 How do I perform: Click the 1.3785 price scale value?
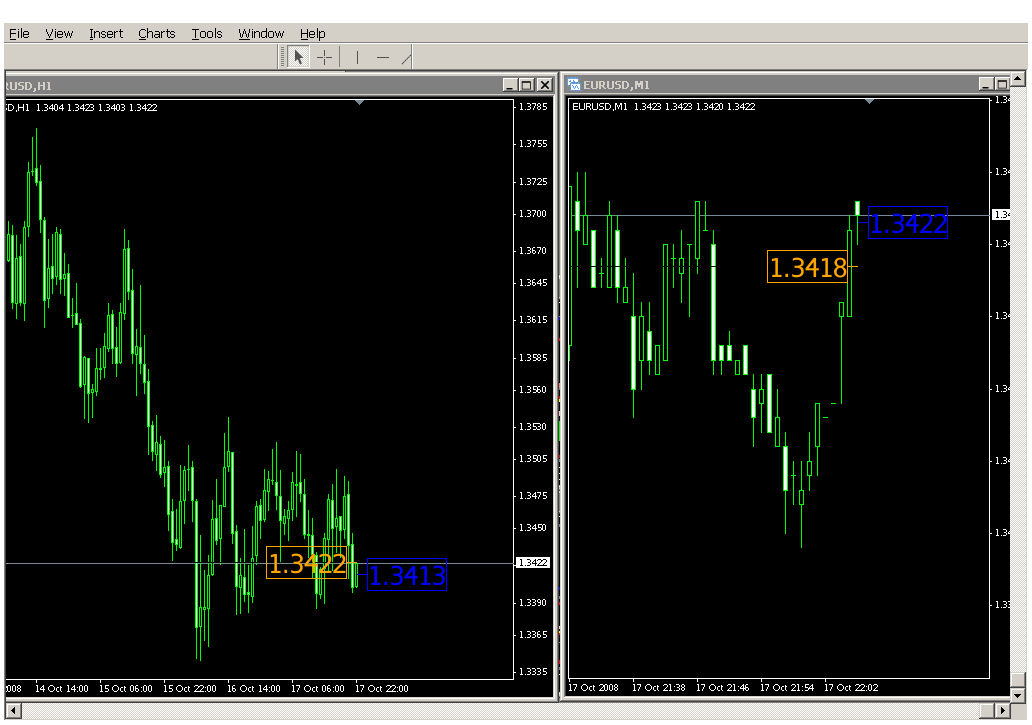click(533, 107)
